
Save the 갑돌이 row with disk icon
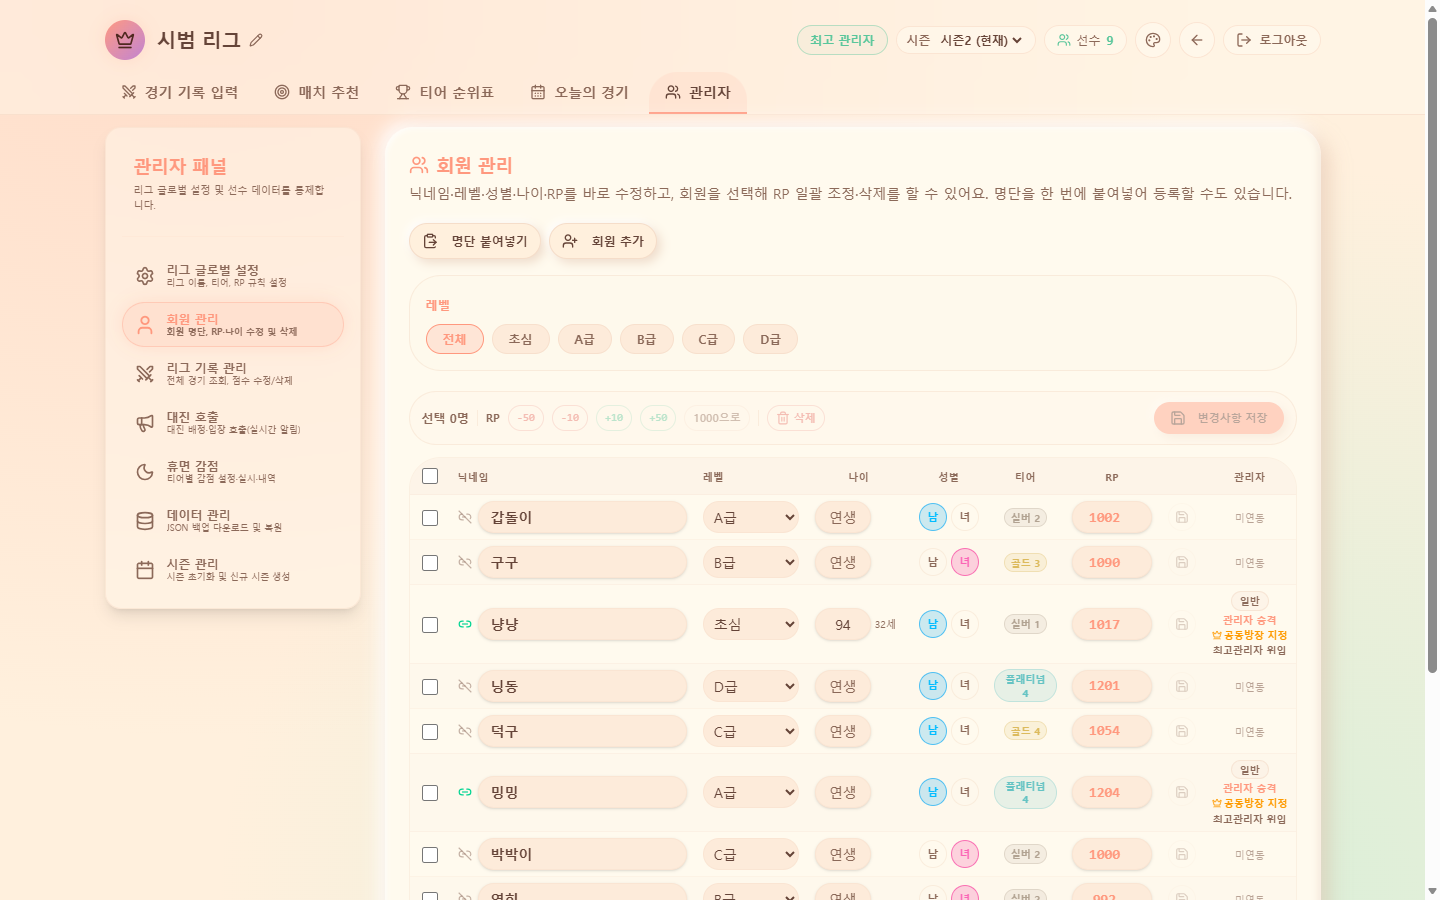click(x=1182, y=517)
